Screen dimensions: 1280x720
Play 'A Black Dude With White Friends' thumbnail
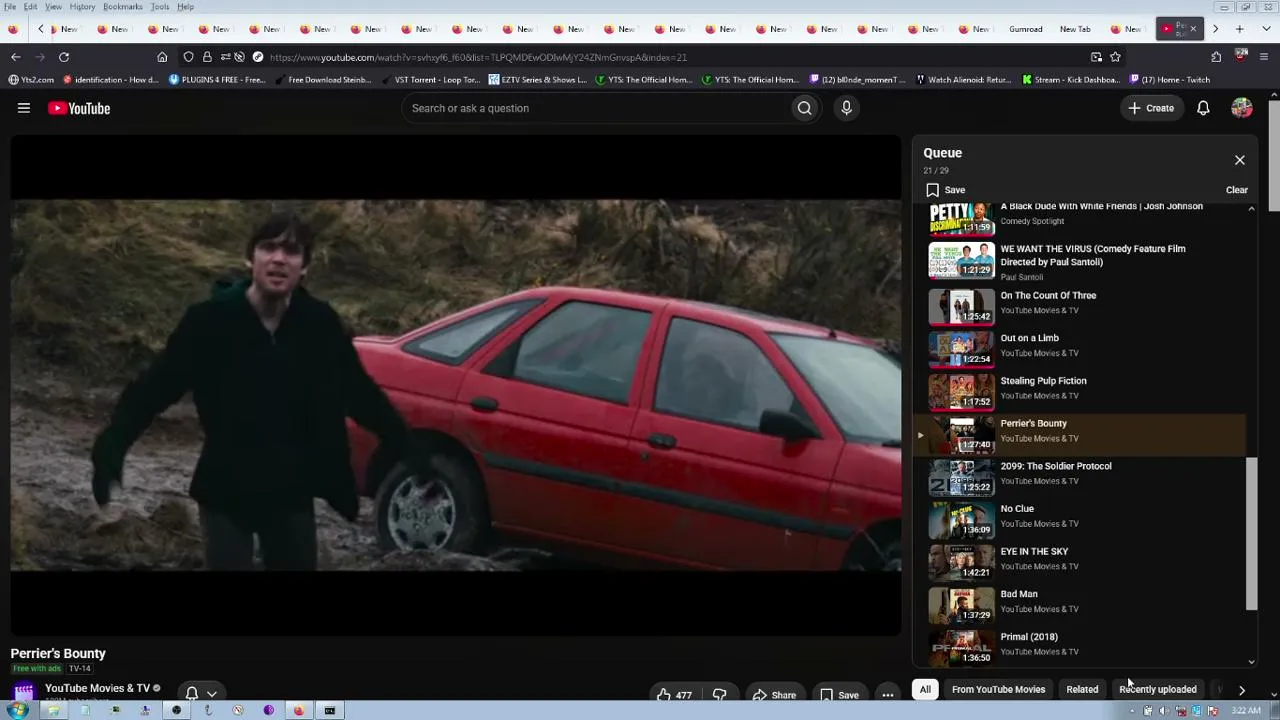click(x=962, y=218)
